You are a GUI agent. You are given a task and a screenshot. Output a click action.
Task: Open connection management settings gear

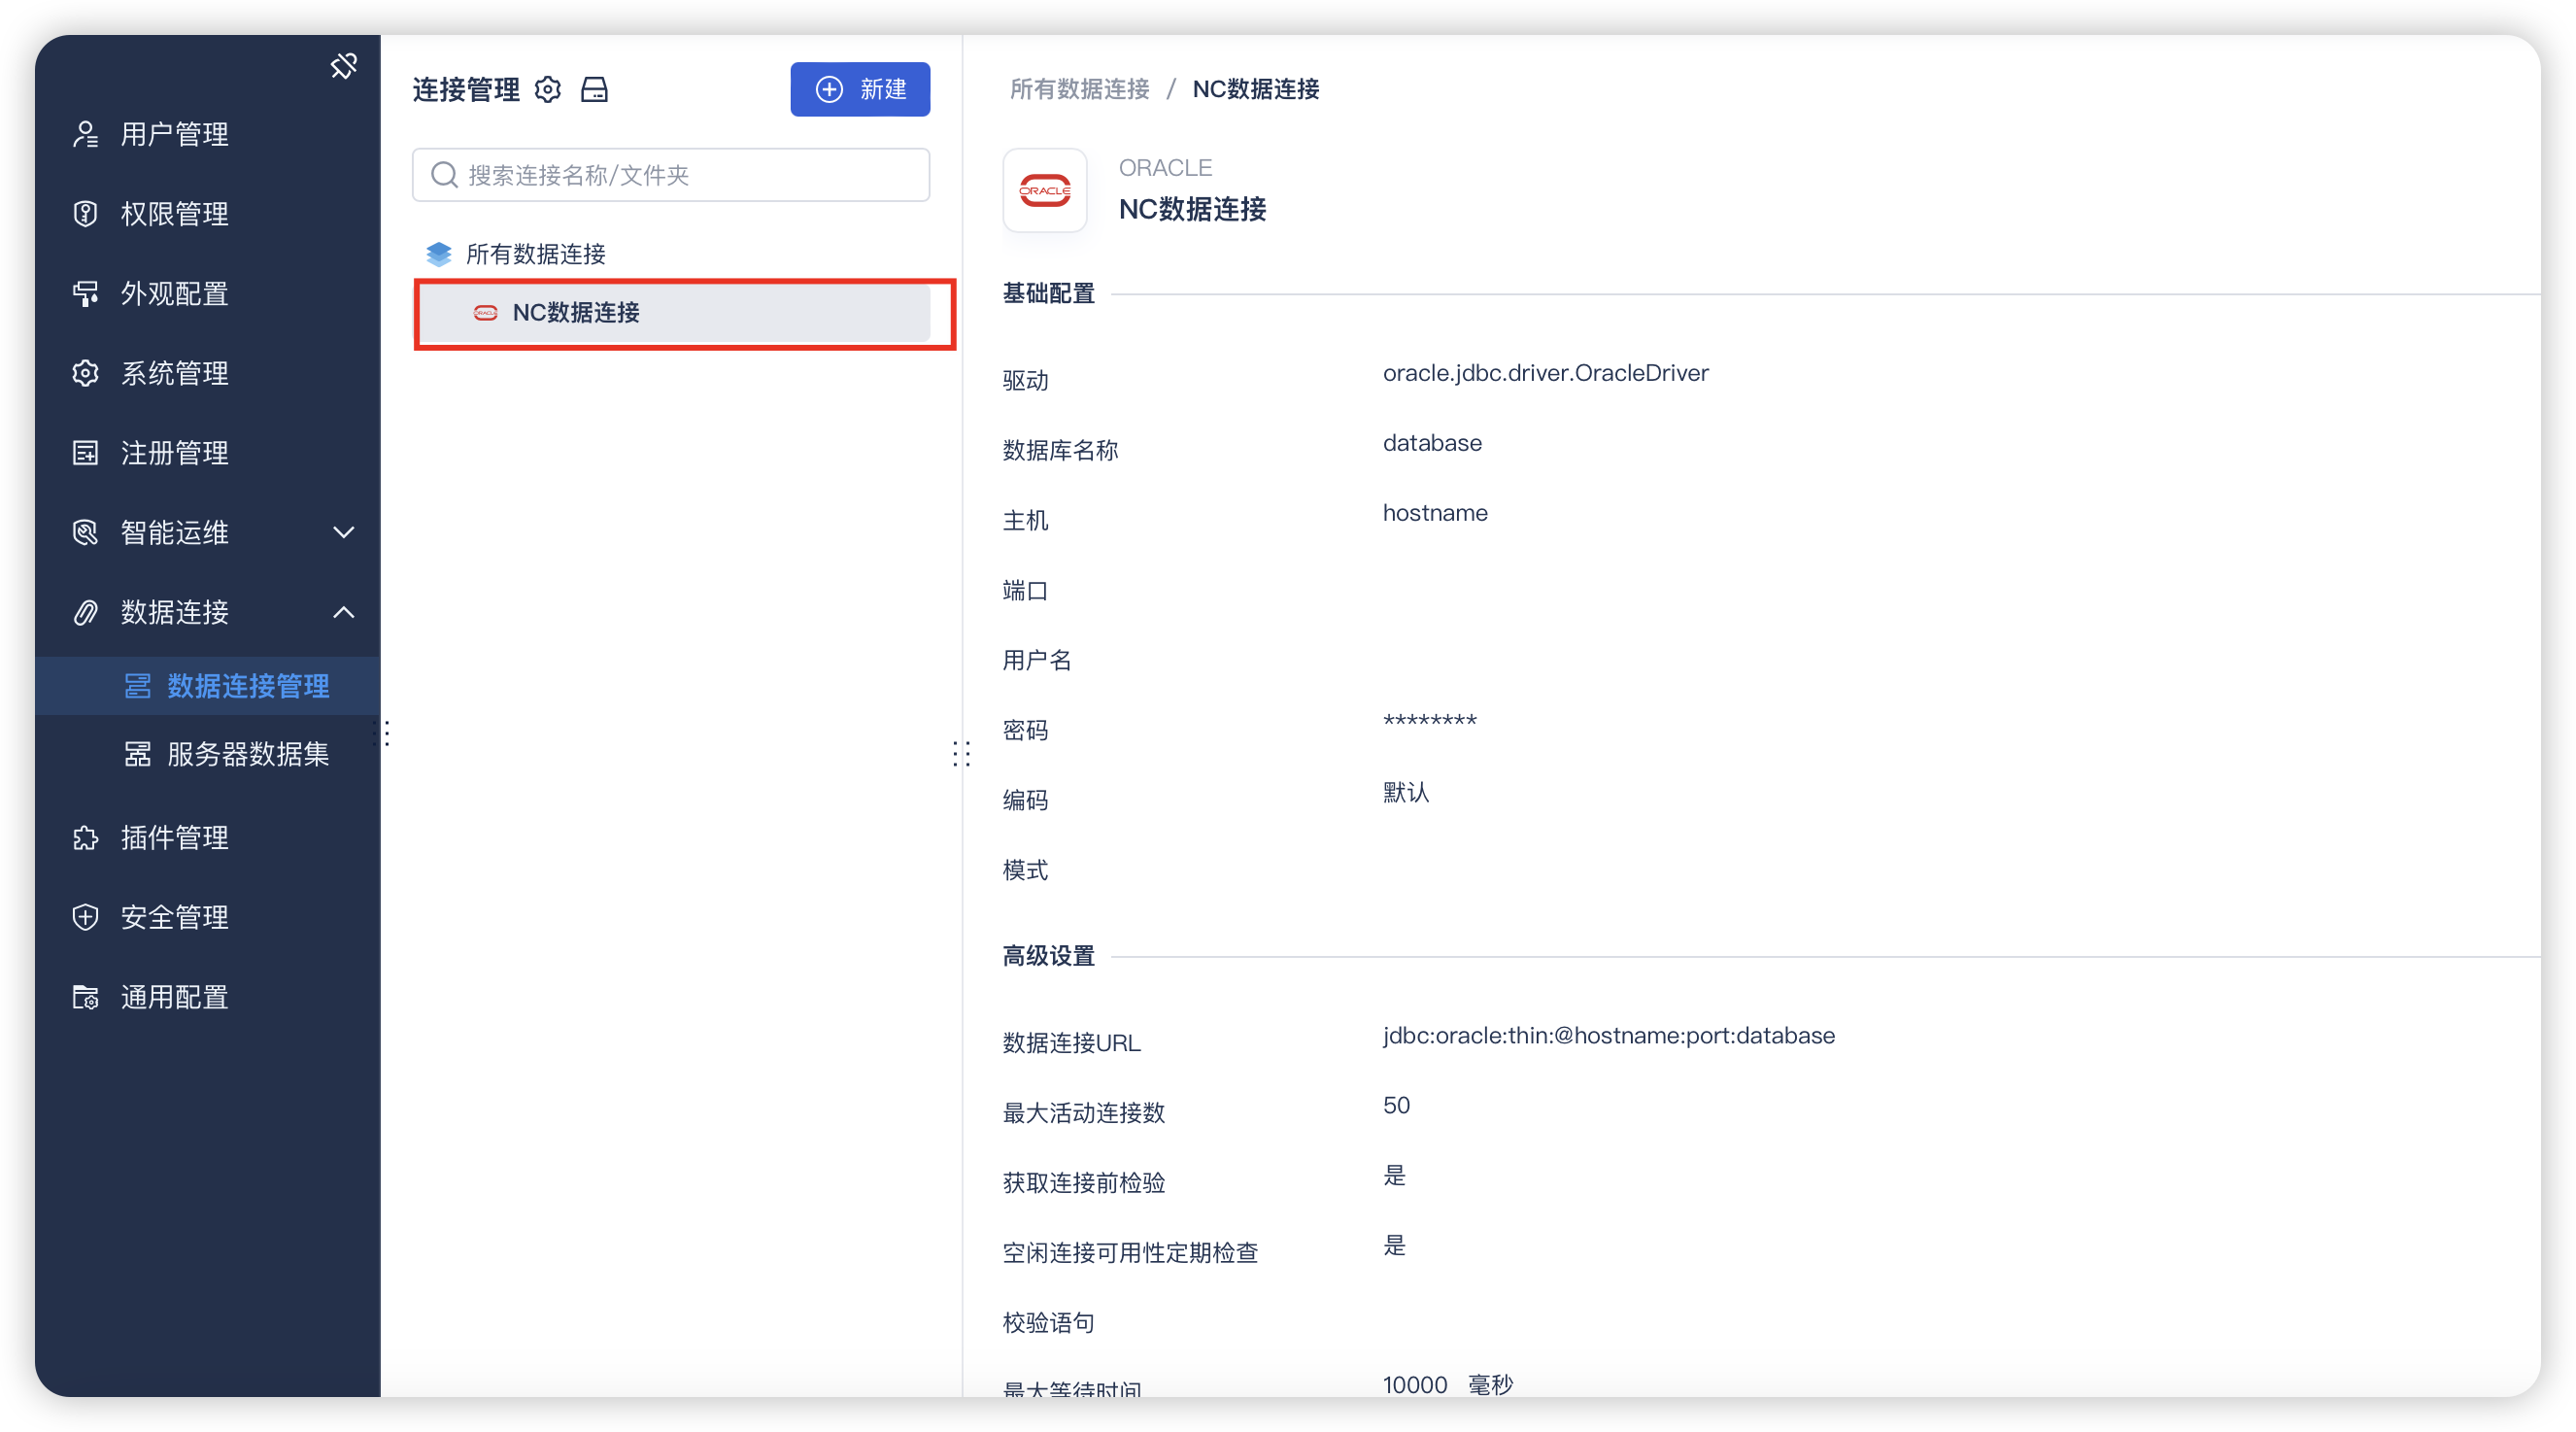tap(547, 90)
